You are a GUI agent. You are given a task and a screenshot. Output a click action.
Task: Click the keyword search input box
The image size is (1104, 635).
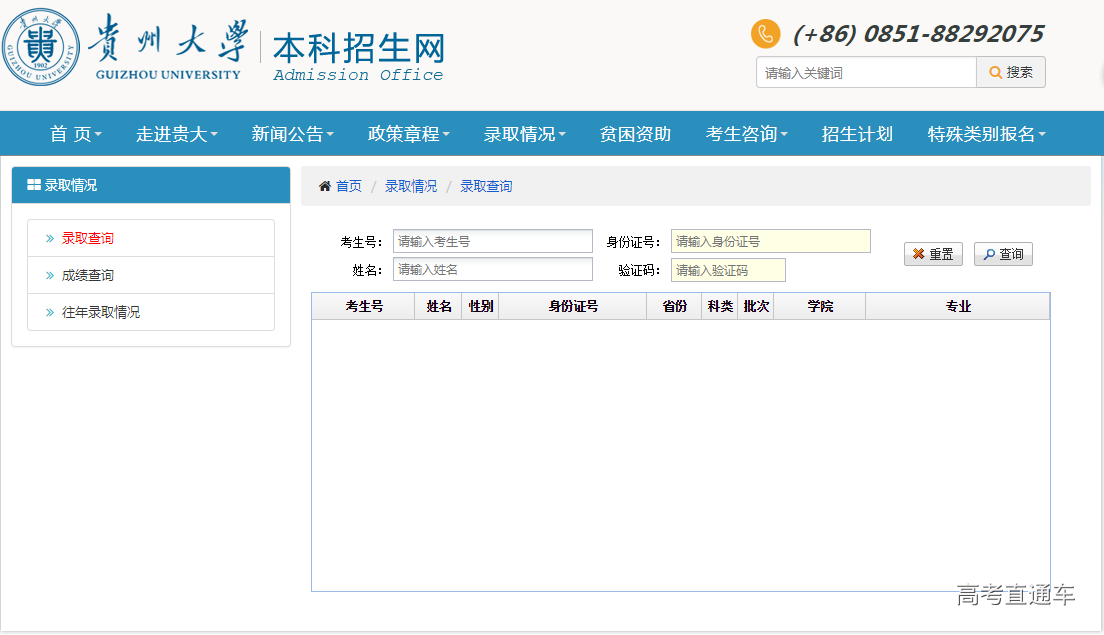pyautogui.click(x=866, y=72)
